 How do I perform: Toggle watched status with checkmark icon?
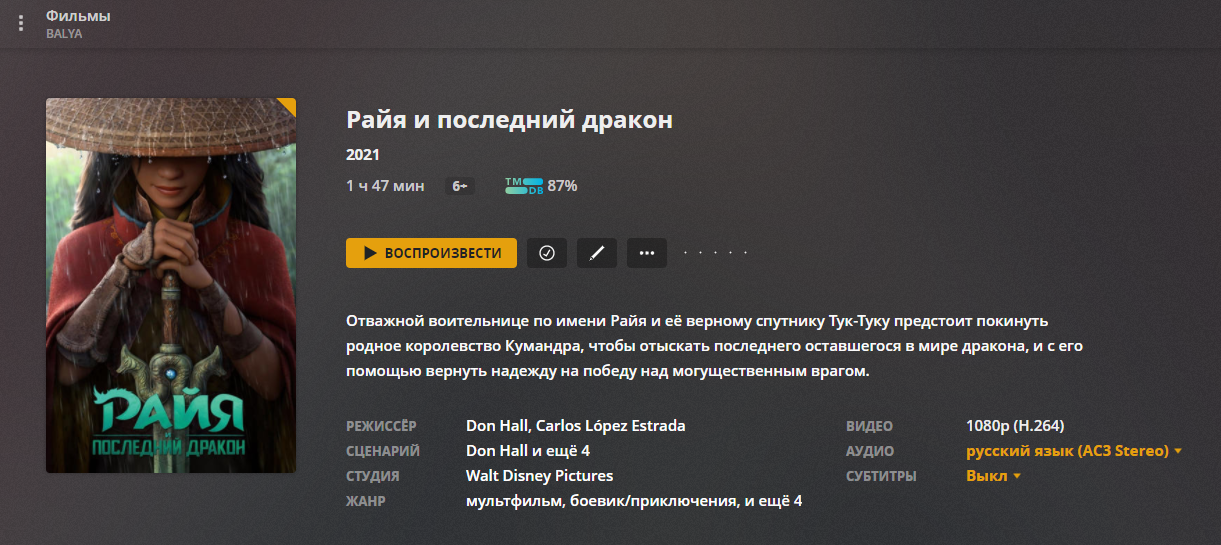(546, 253)
